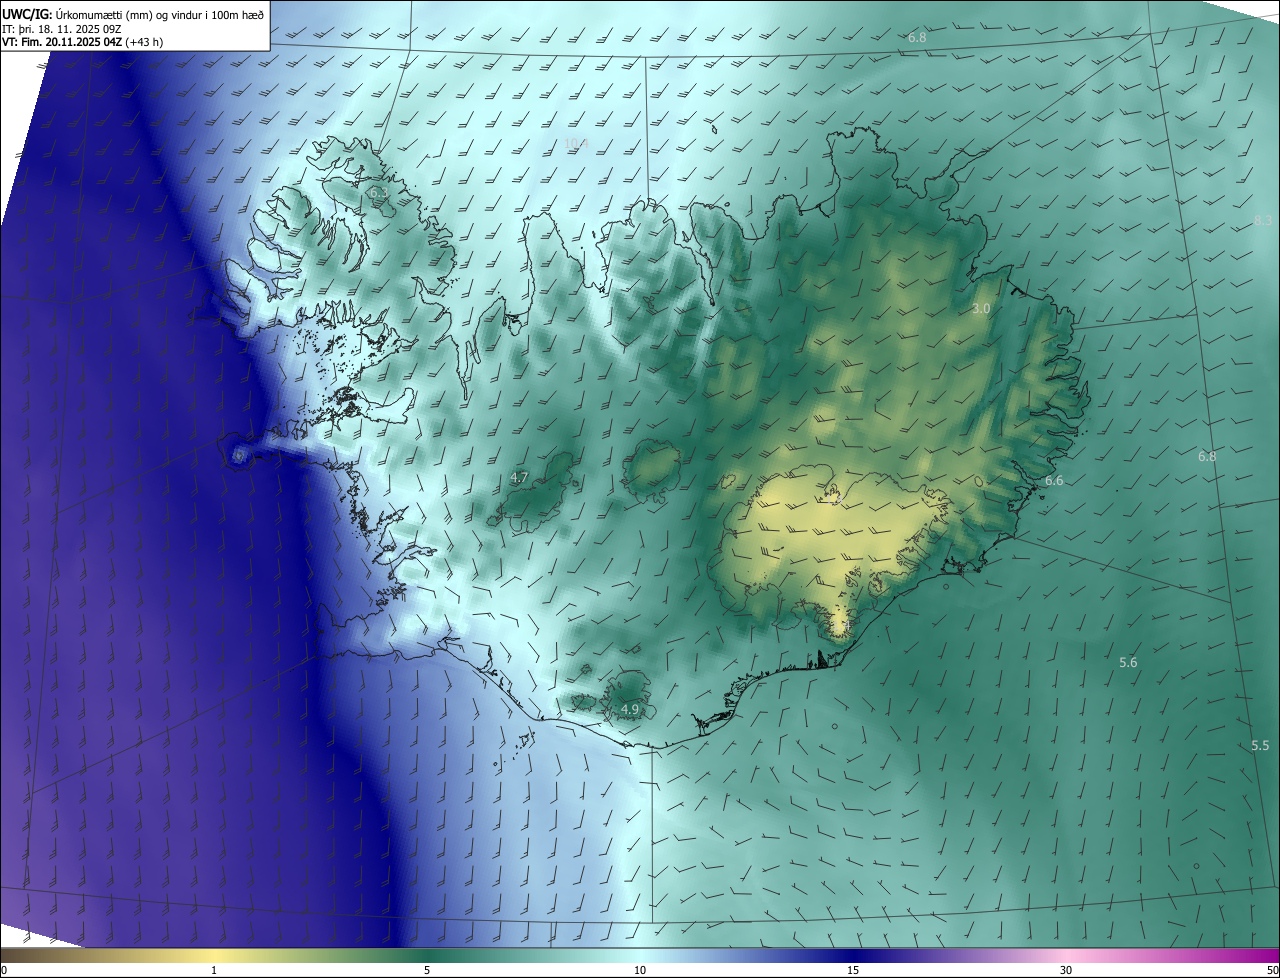Click the 'UWC/IG:' label in the legend box
Viewport: 1280px width, 978px height.
[x=27, y=13]
